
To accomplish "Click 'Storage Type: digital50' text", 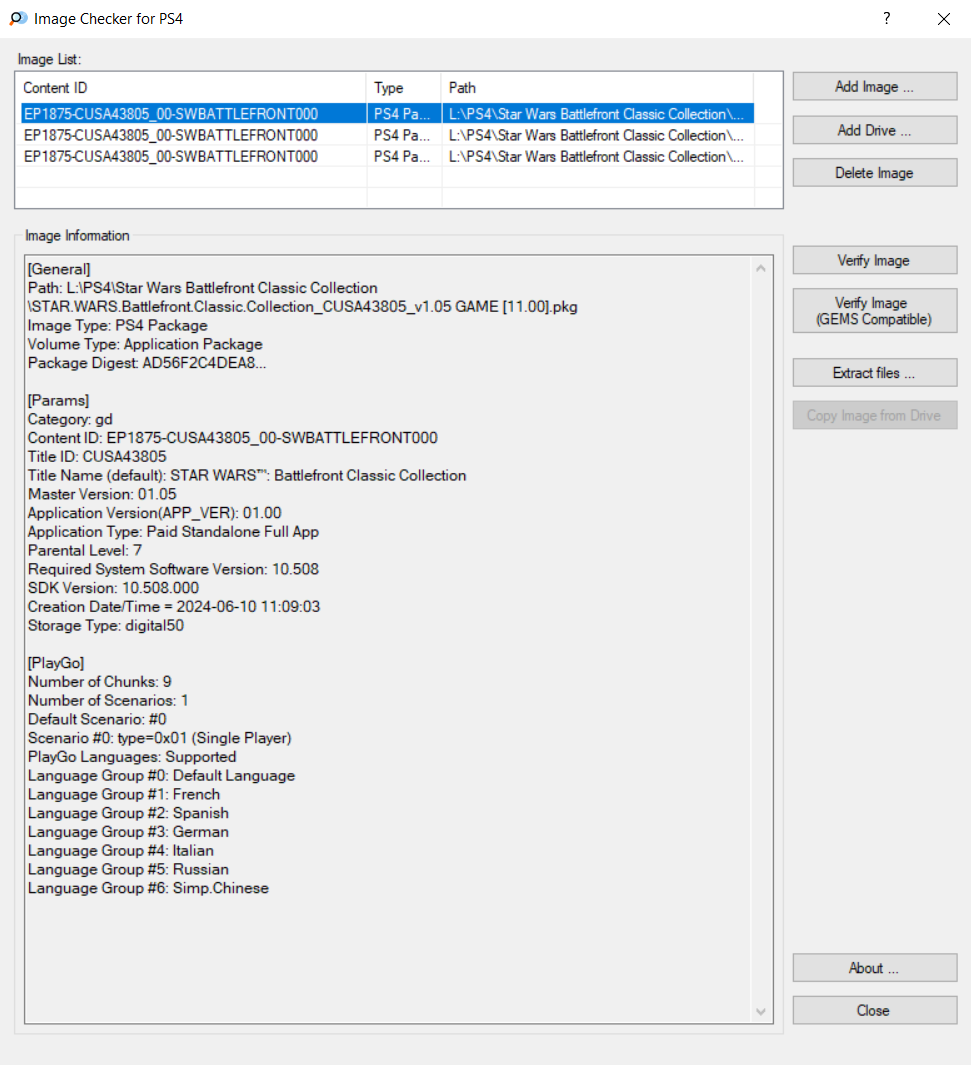I will [106, 626].
